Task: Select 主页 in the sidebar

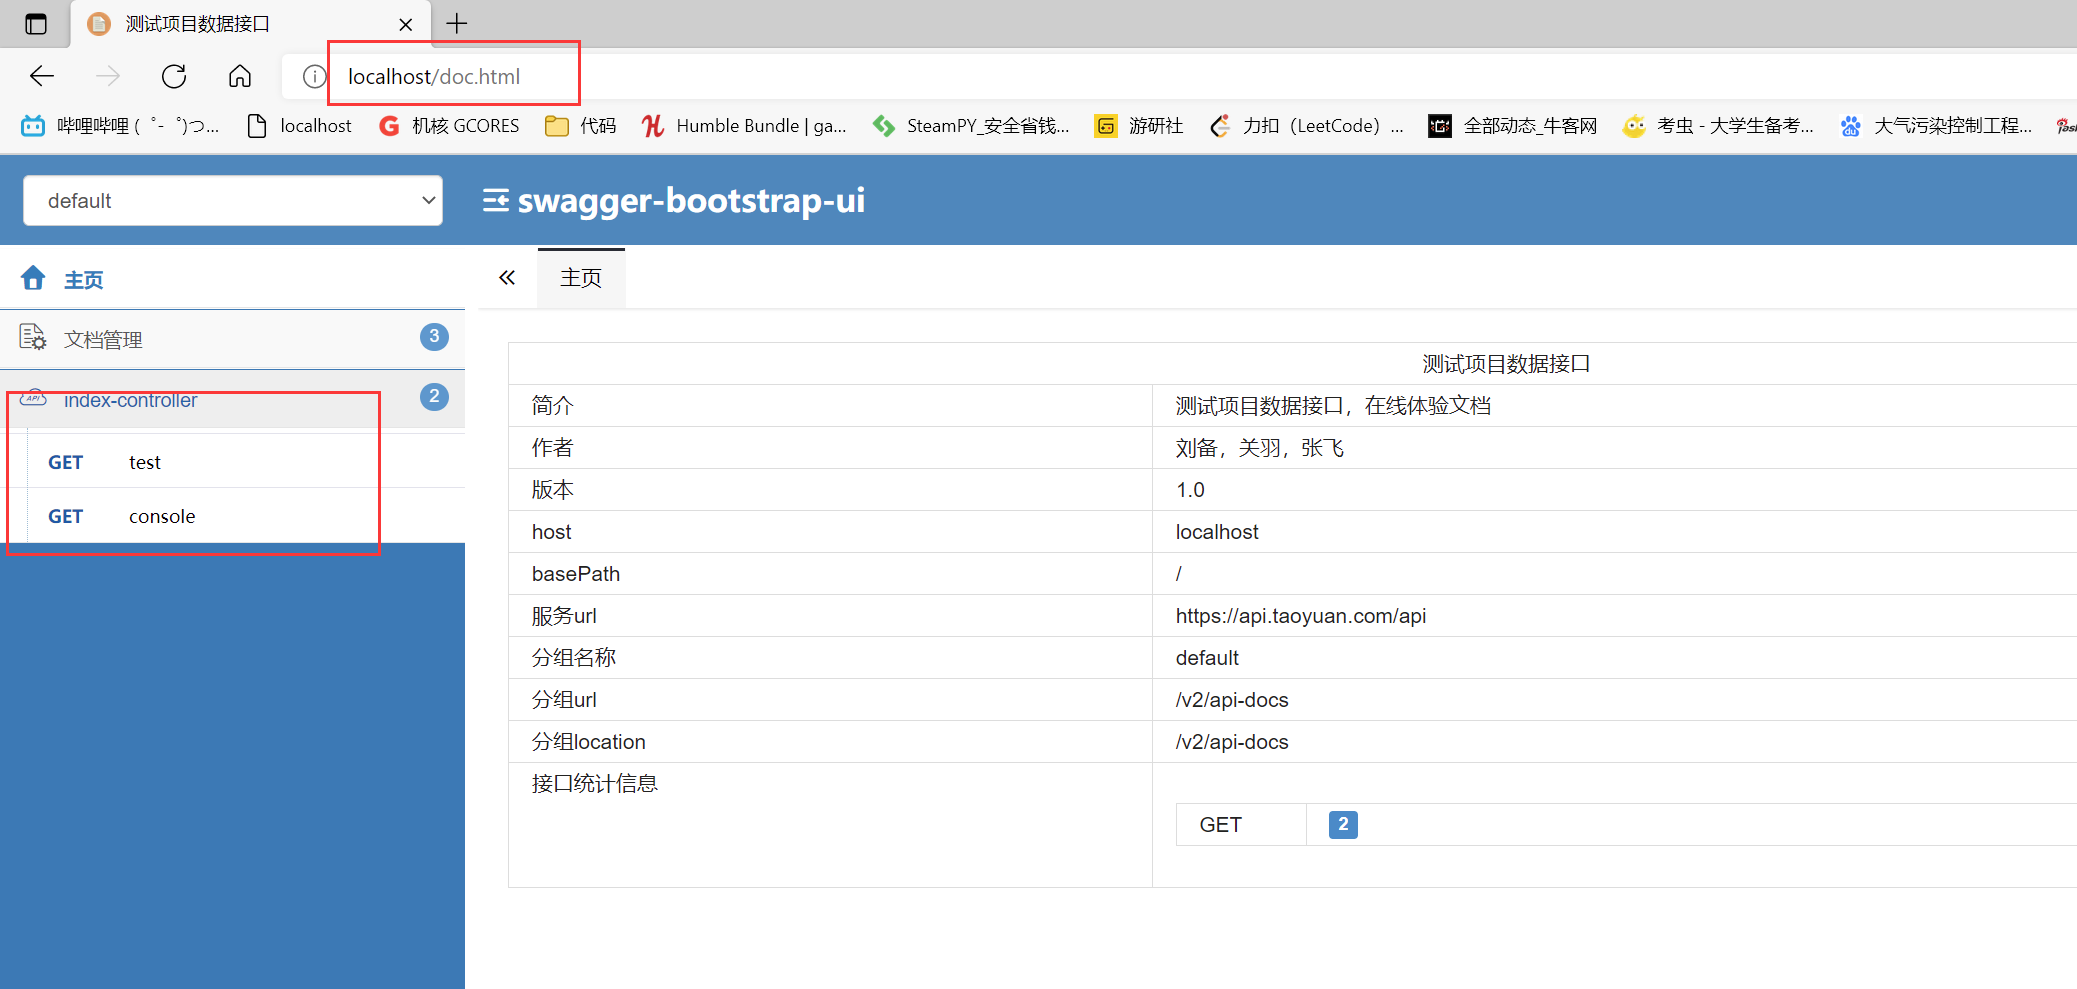Action: click(x=84, y=280)
